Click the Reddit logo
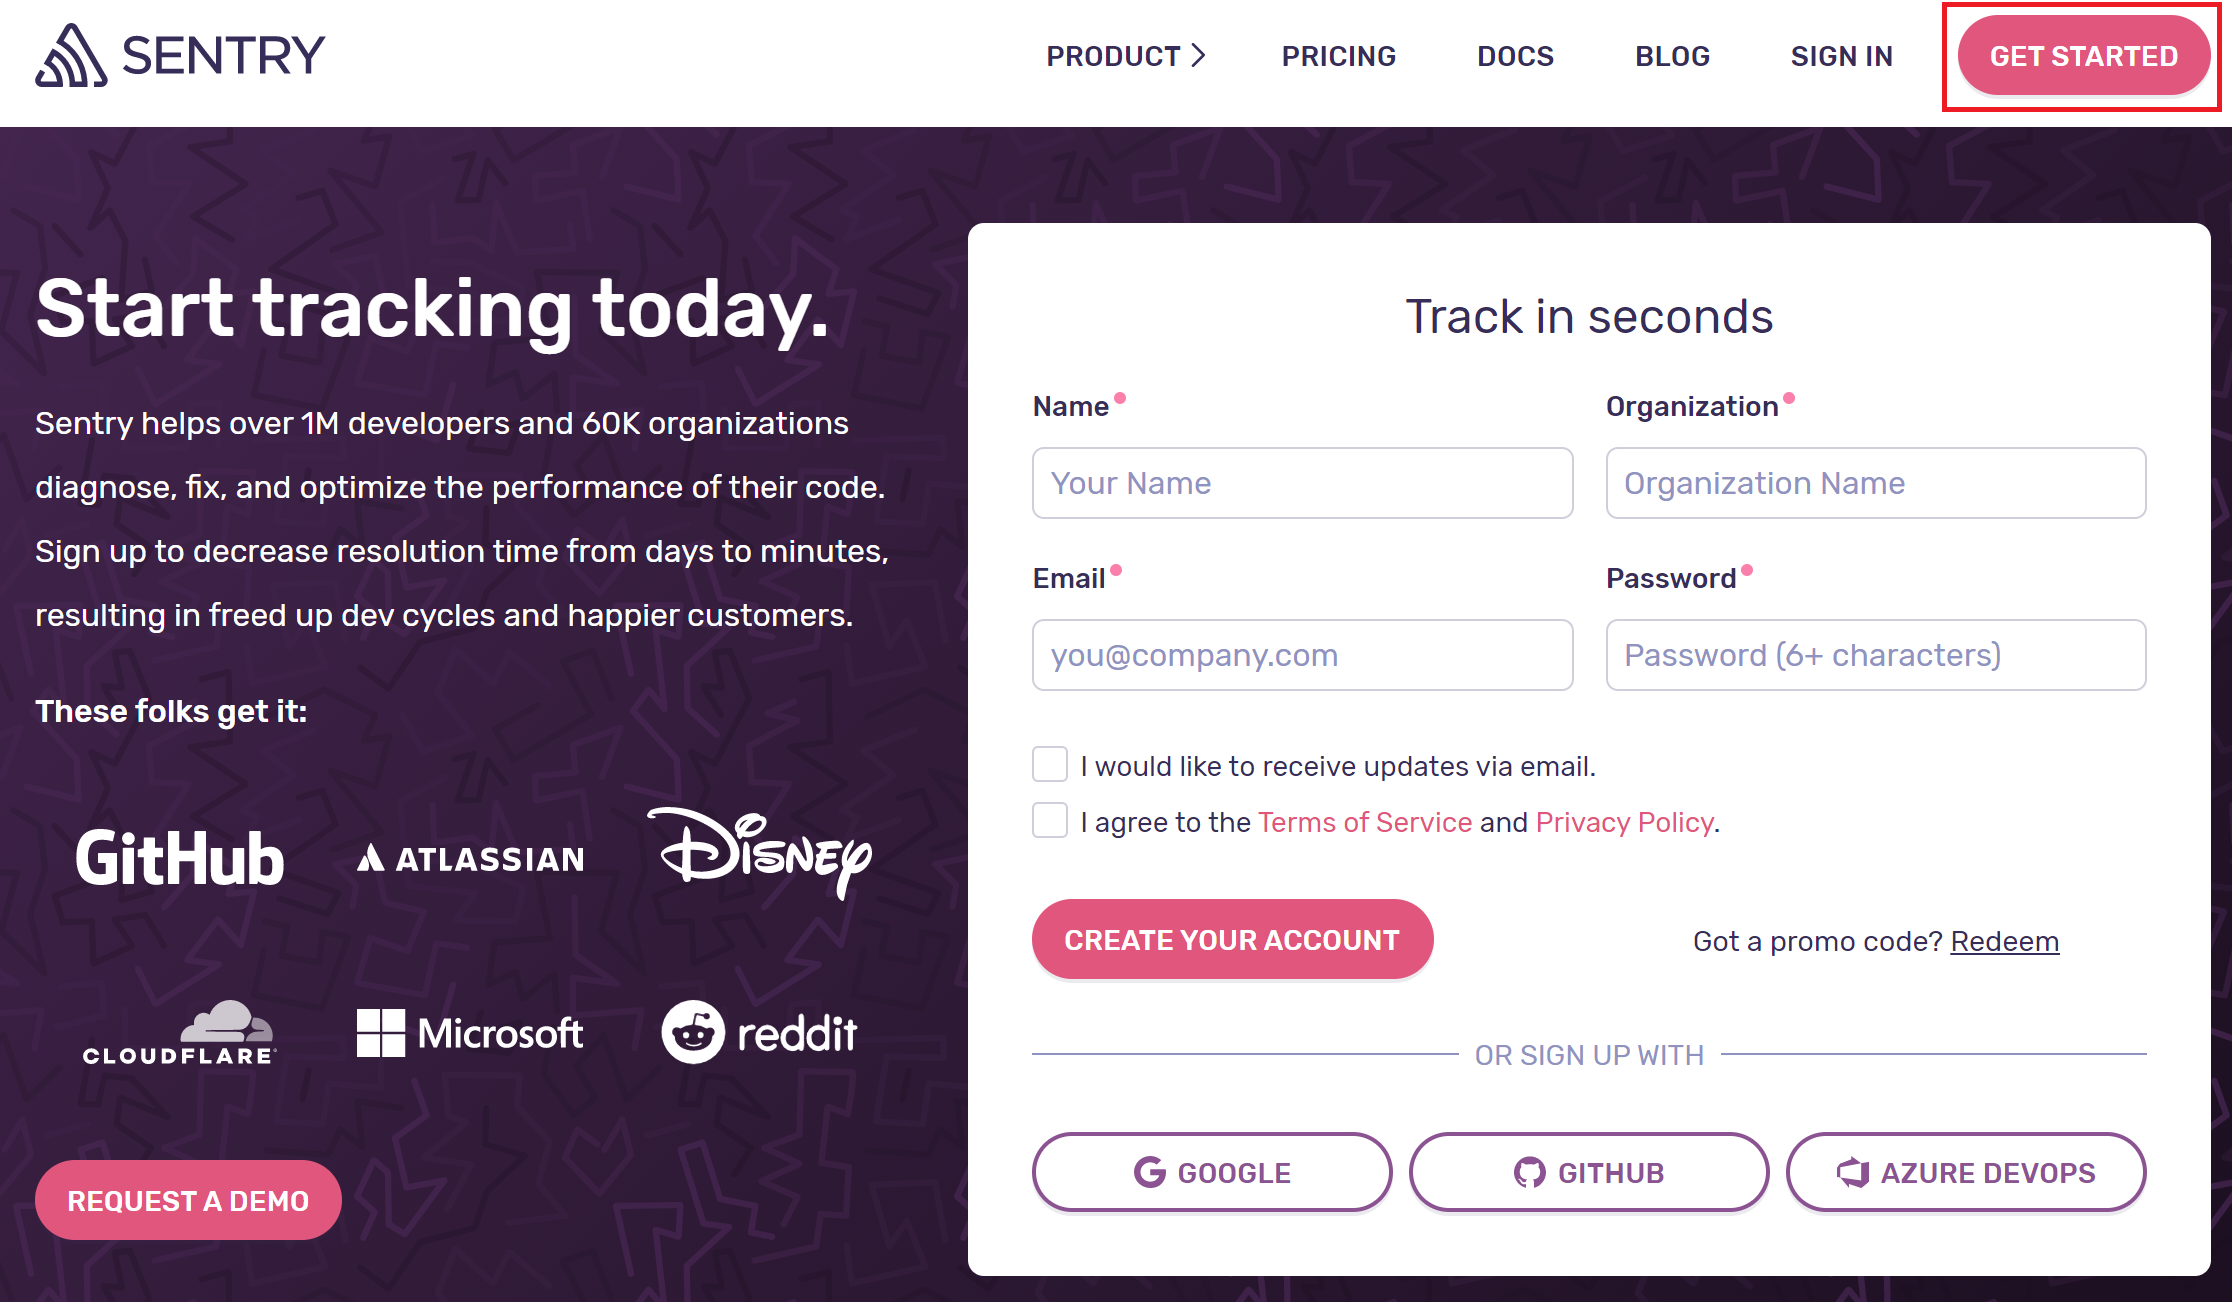 tap(760, 1033)
